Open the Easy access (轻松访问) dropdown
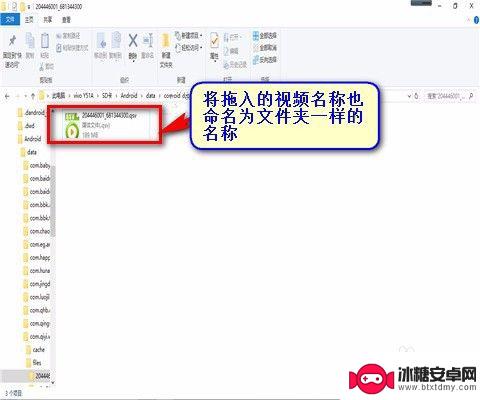The height and width of the screenshot is (400, 480). [189, 48]
